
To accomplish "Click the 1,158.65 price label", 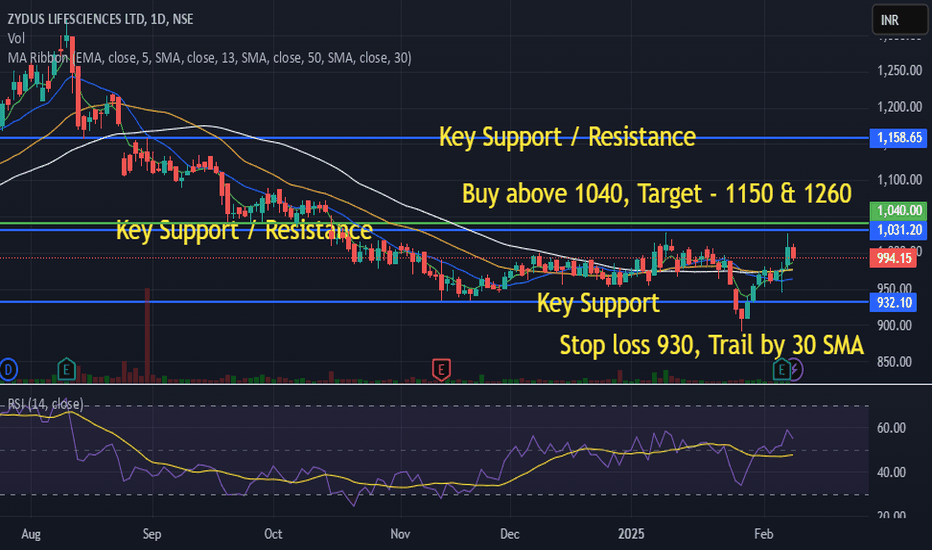I will [x=898, y=138].
